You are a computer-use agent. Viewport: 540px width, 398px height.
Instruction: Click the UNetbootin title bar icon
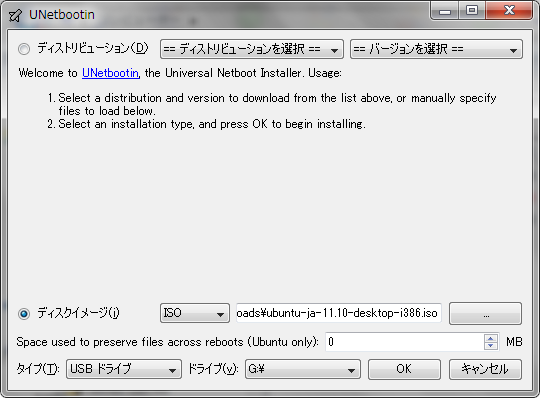15,15
